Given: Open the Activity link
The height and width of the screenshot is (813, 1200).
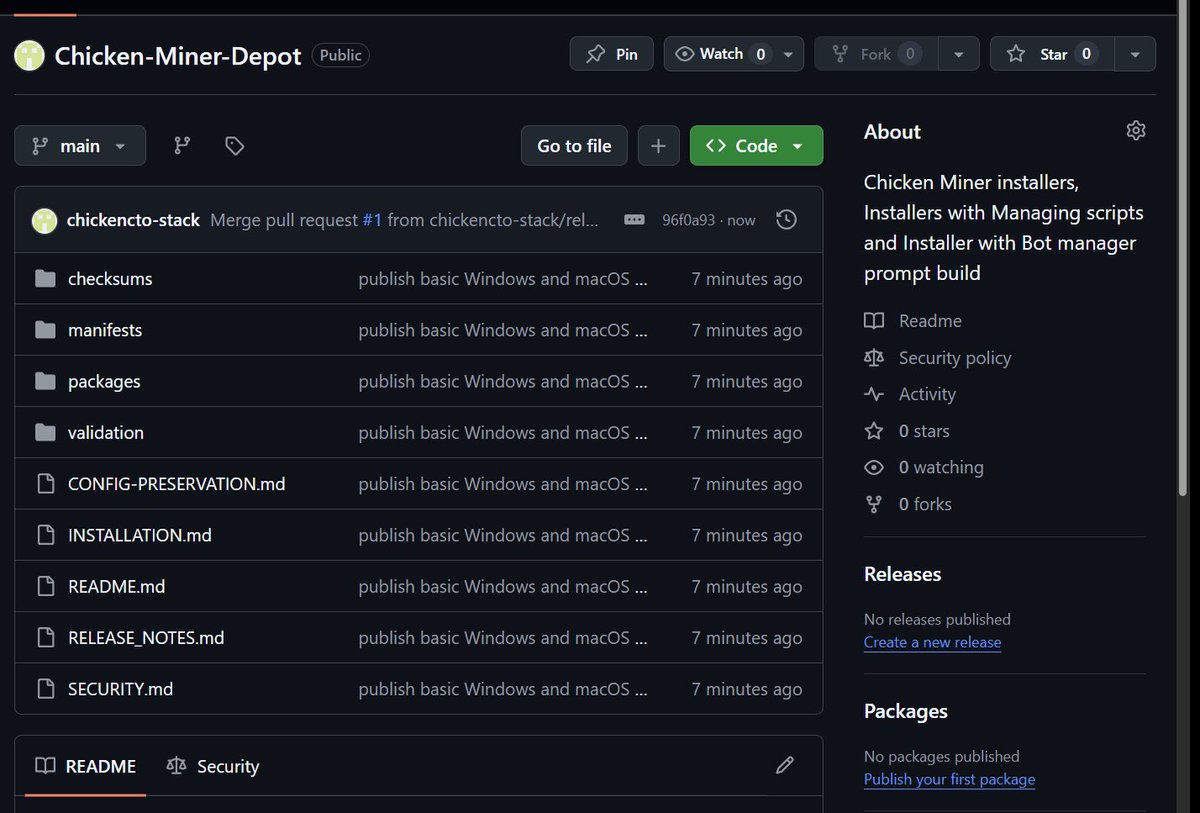Looking at the screenshot, I should [x=927, y=394].
